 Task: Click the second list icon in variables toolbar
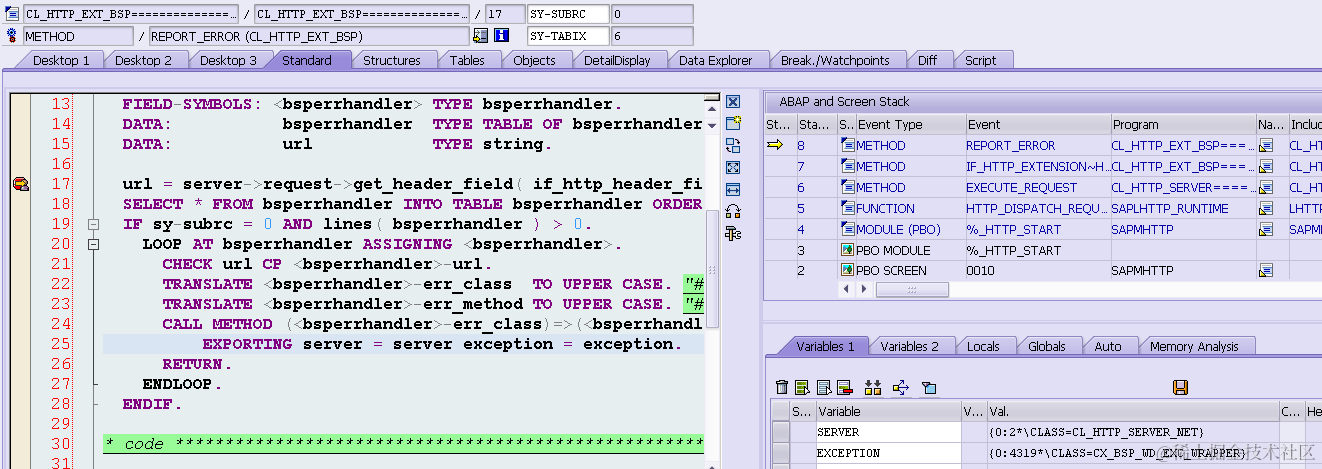coord(824,387)
